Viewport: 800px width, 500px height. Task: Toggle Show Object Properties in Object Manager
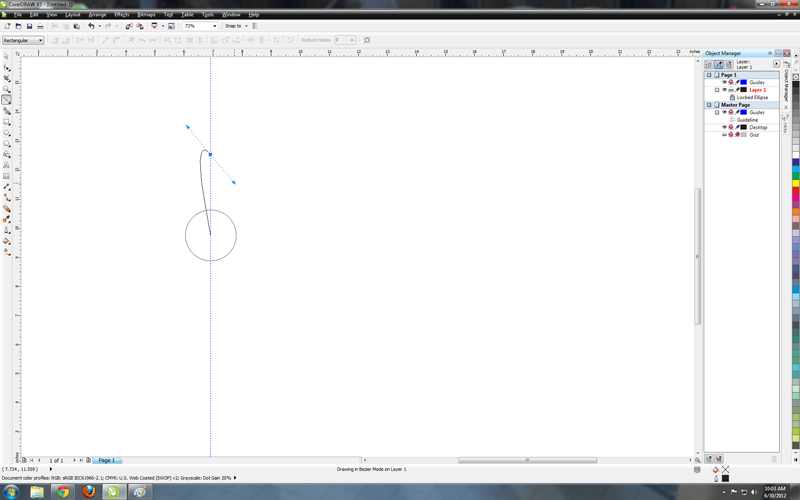[x=708, y=64]
